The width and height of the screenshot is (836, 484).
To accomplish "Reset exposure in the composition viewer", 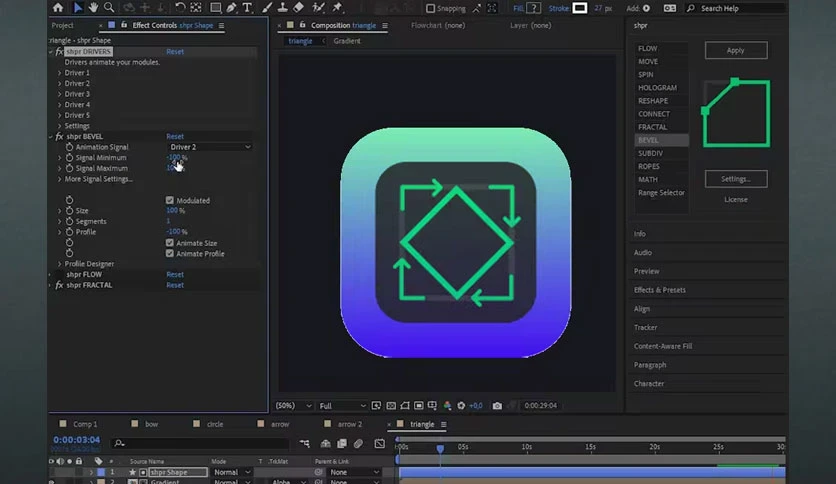I will (461, 406).
